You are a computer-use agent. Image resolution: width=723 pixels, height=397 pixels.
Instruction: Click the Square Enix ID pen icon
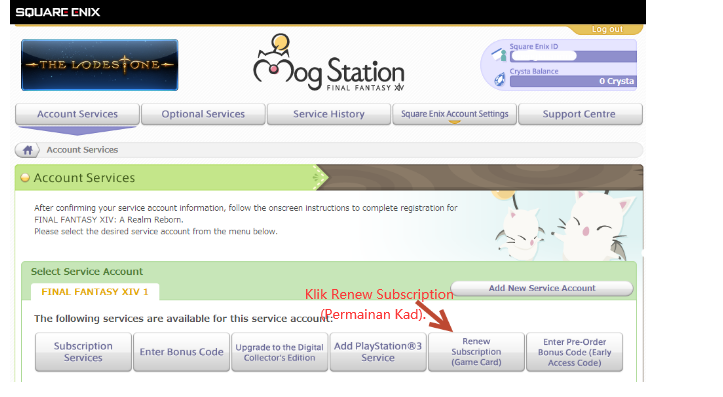pos(499,54)
